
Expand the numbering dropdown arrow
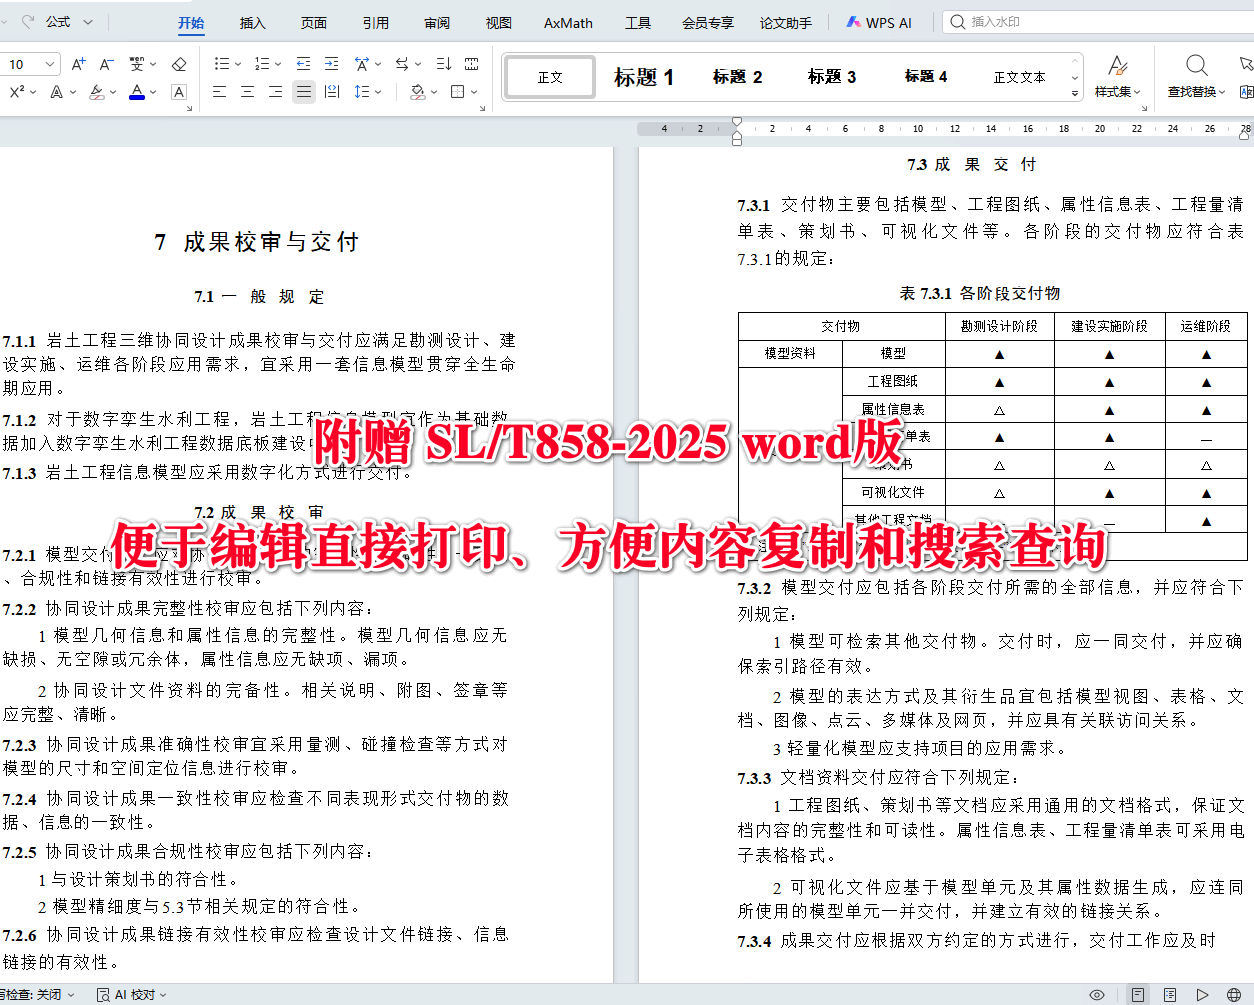[x=278, y=64]
